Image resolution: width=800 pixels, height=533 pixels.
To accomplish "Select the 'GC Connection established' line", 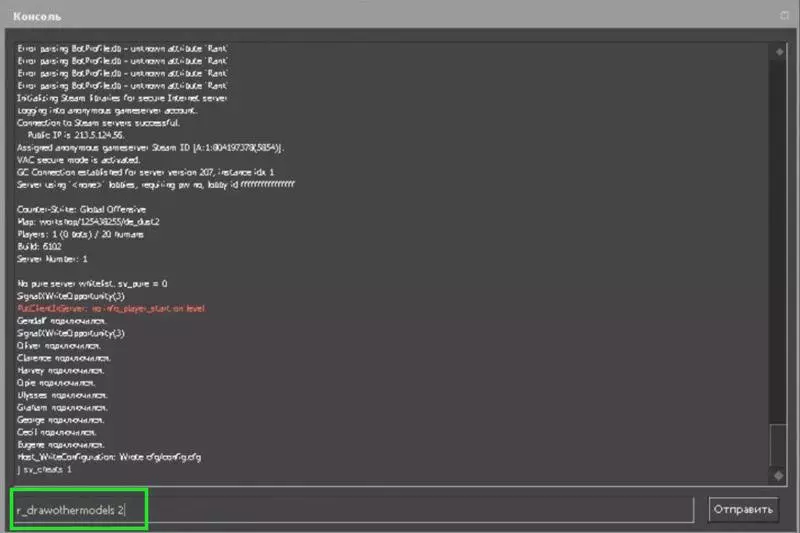I will click(145, 172).
